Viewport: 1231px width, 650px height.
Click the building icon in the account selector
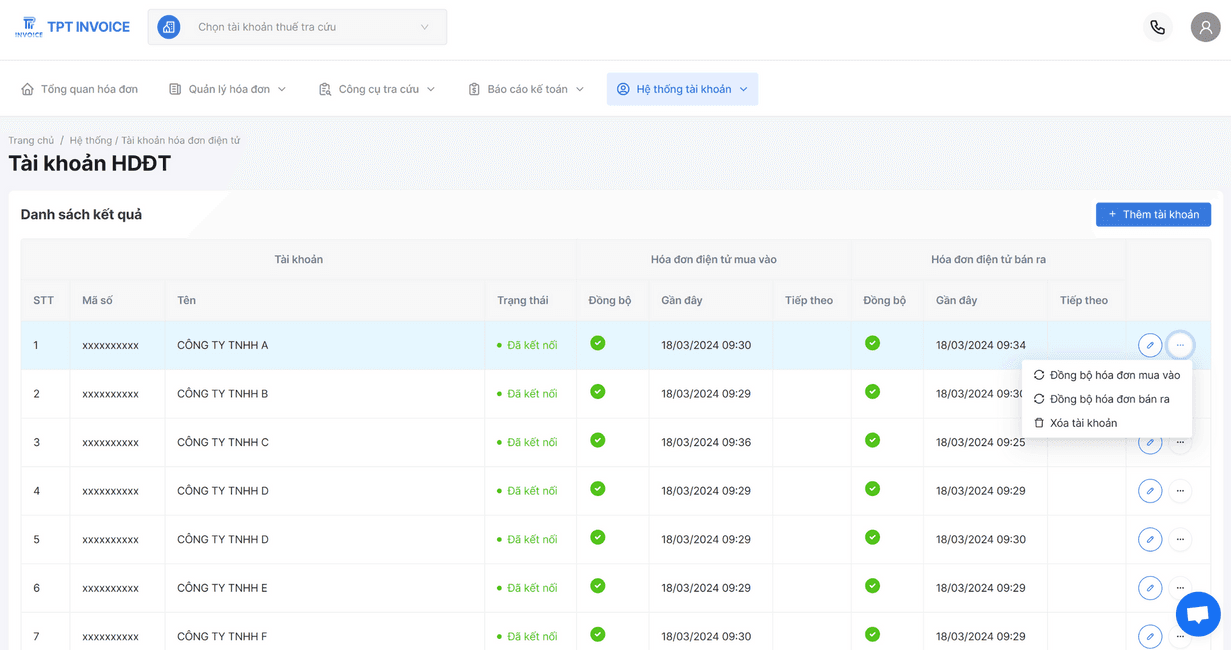coord(169,27)
